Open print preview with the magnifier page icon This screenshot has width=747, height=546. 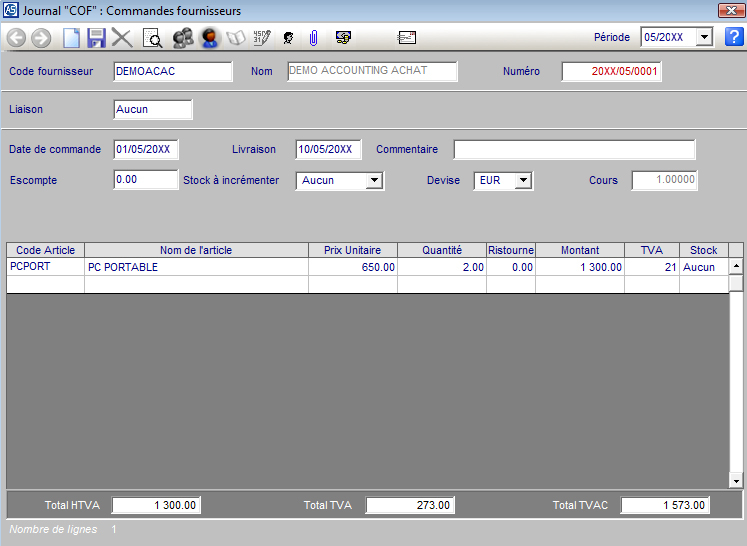coord(152,38)
